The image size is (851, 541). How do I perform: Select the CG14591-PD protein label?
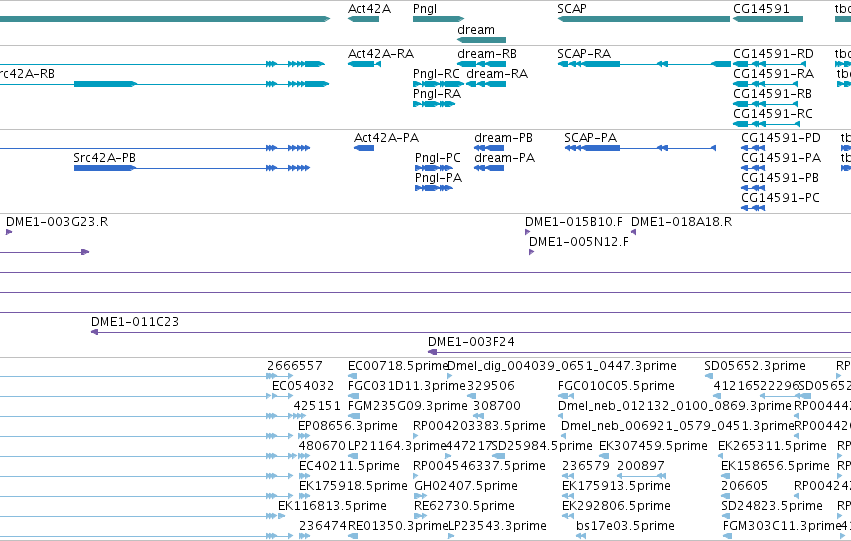(x=781, y=138)
